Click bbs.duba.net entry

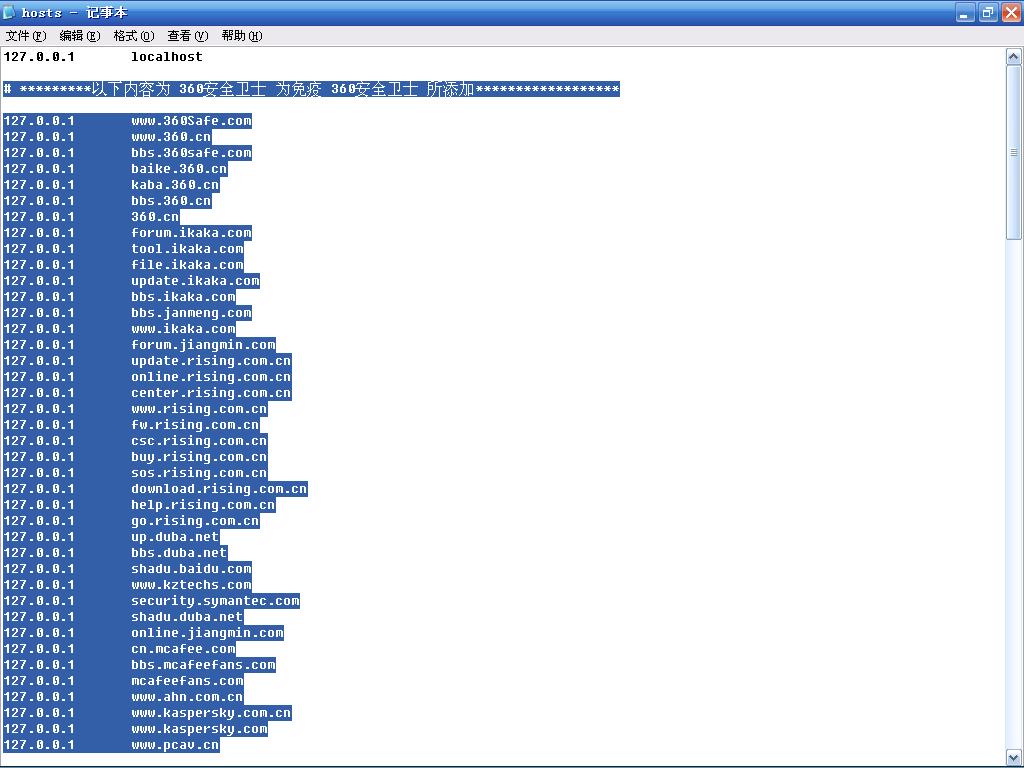pos(179,553)
